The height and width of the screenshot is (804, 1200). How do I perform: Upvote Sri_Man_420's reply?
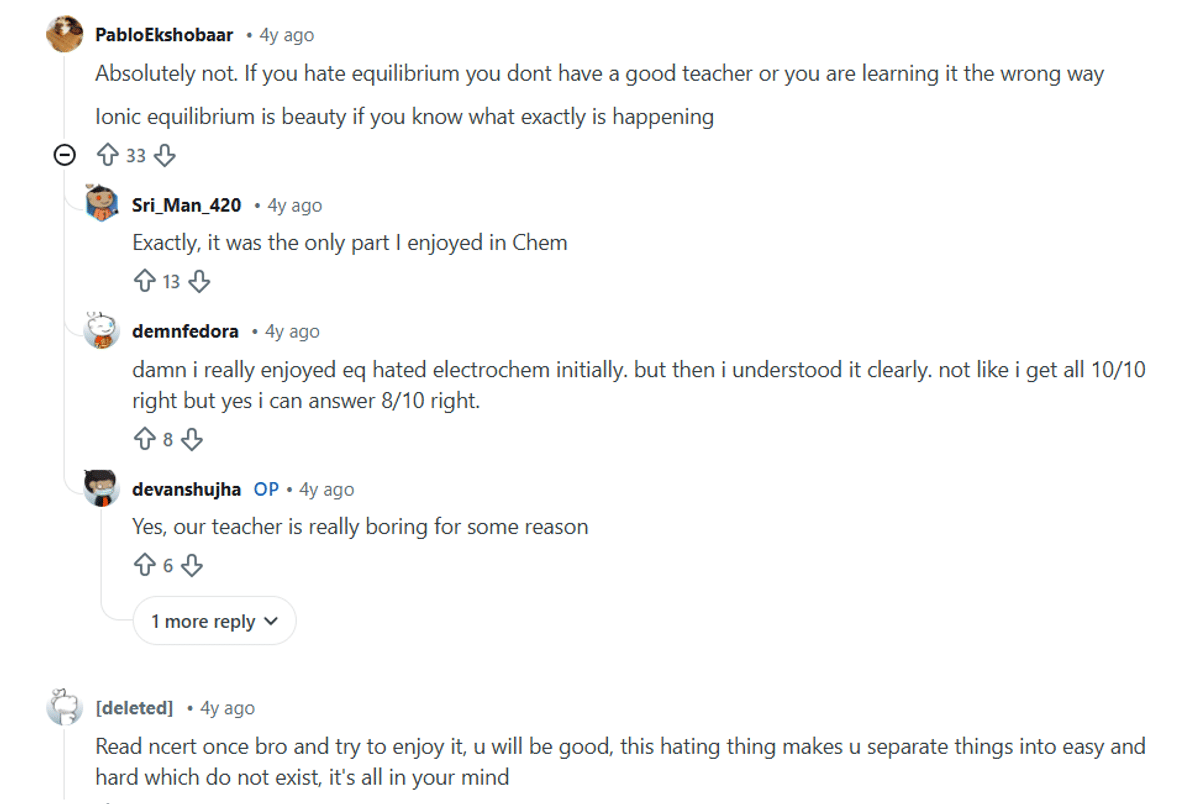click(x=144, y=281)
